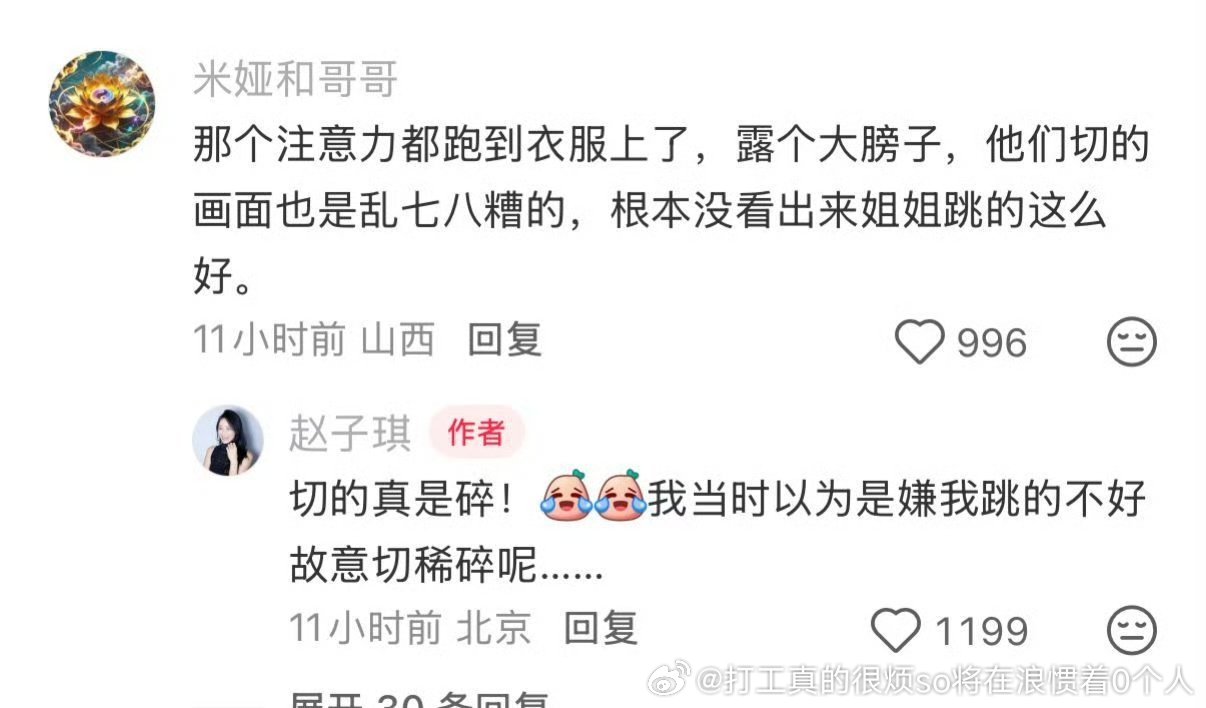The width and height of the screenshot is (1206, 708).
Task: Dislike 米娅和哥哥's comment
Action: click(1131, 343)
